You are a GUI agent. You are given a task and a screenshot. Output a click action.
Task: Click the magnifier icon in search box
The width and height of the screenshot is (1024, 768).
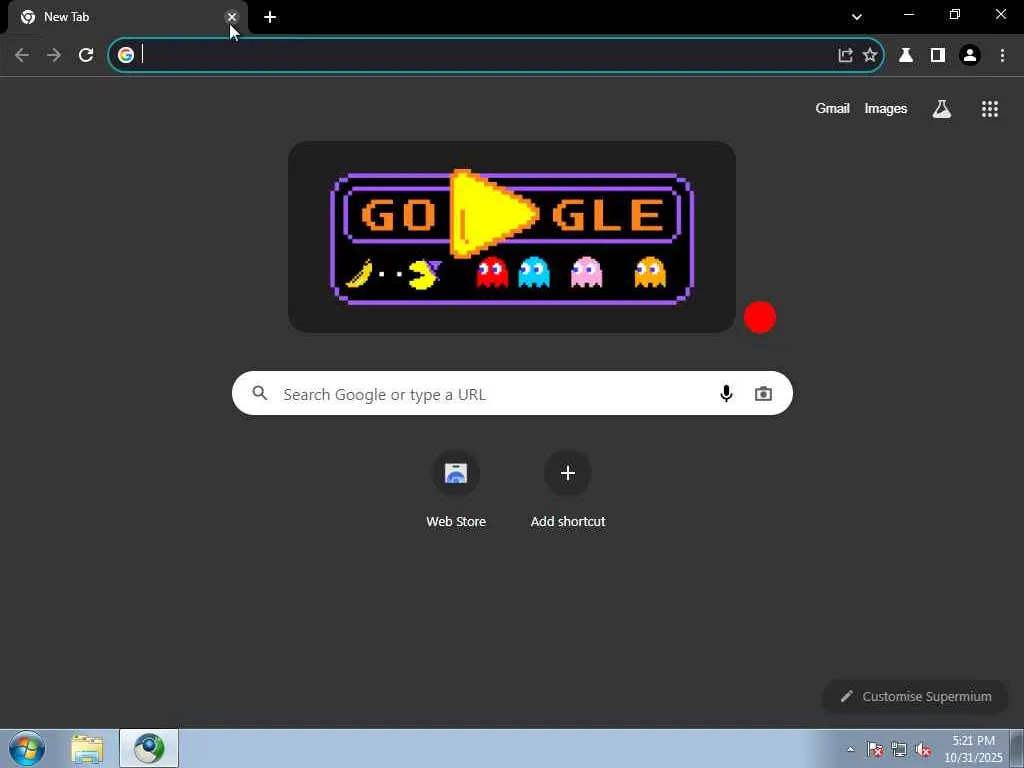(260, 393)
